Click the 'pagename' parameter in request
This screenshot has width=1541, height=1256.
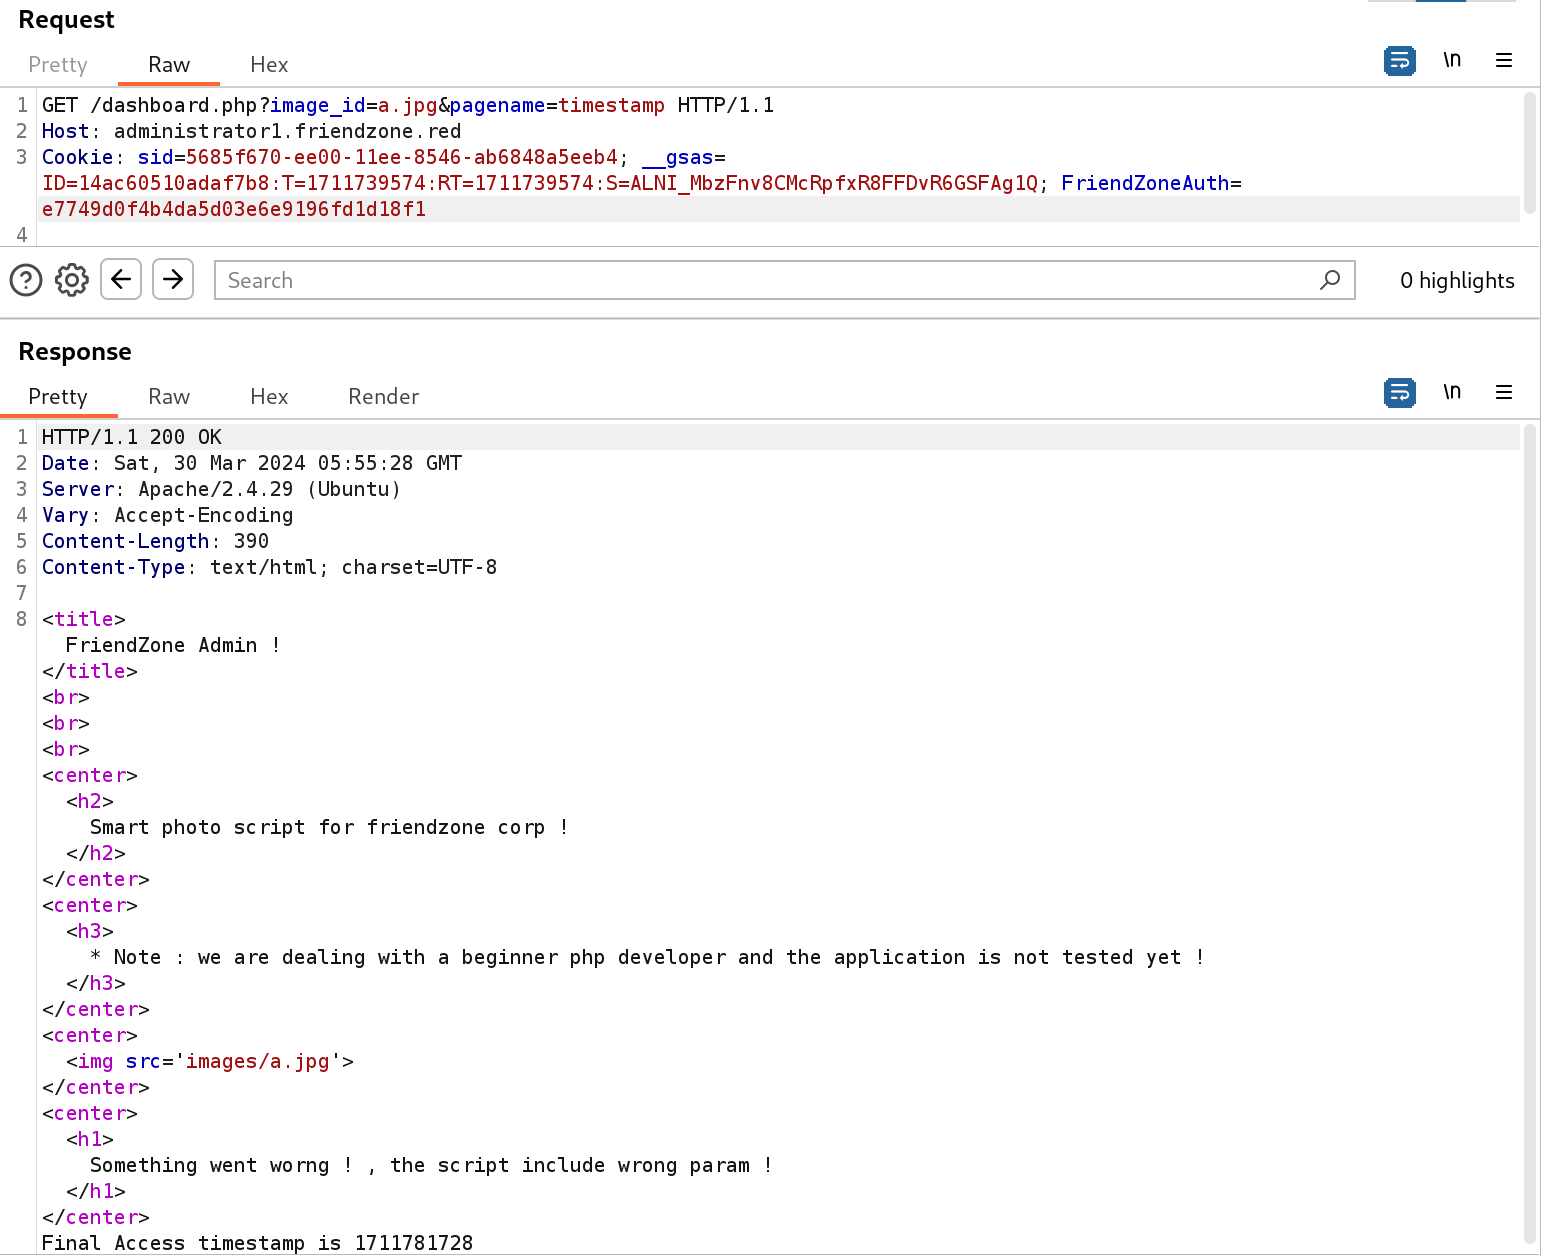point(498,105)
